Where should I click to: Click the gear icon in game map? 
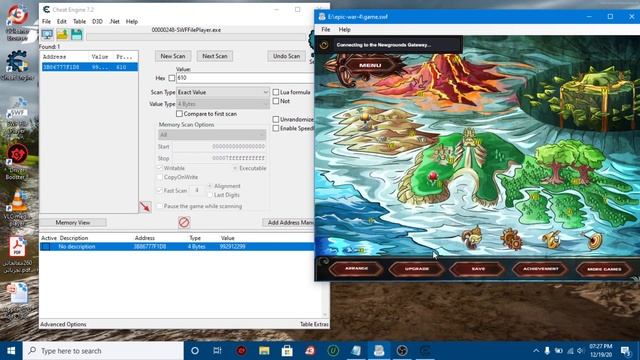pyautogui.click(x=511, y=239)
